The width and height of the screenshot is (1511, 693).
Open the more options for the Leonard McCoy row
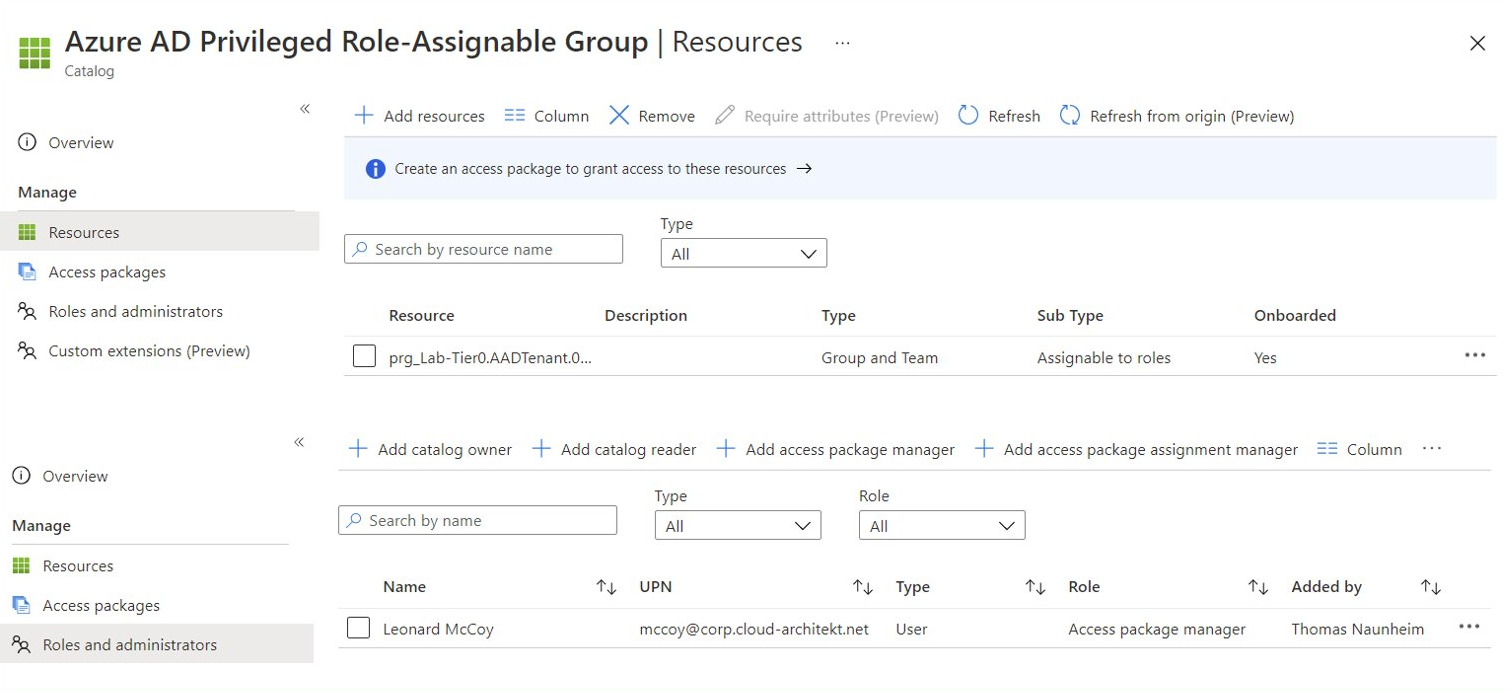click(1468, 627)
